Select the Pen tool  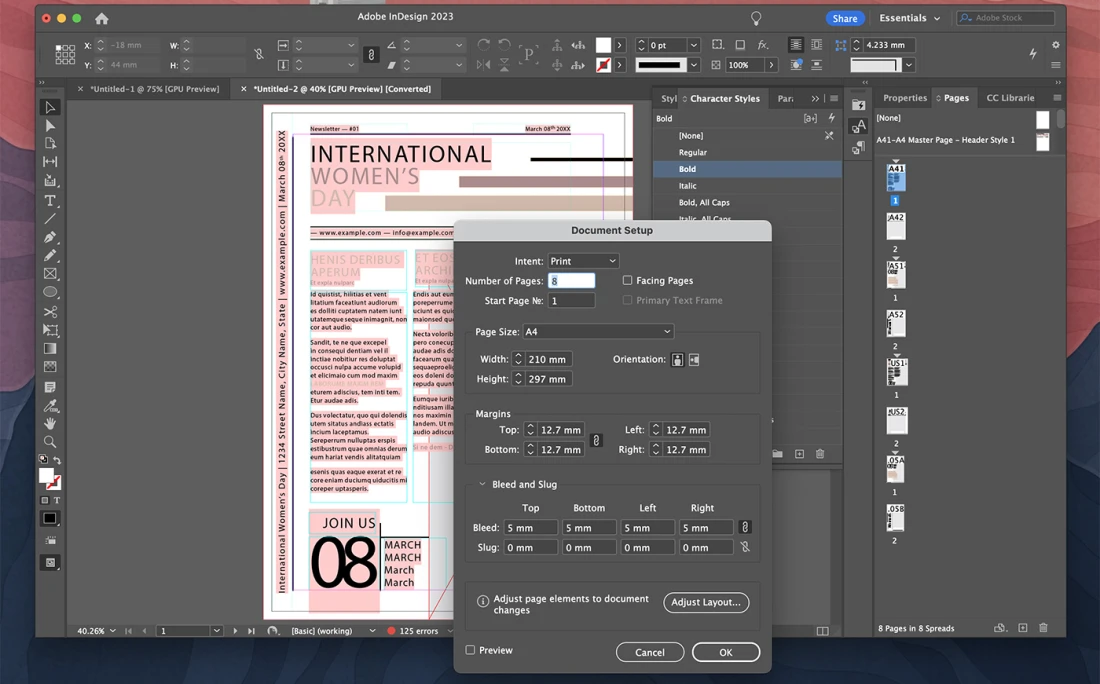(50, 237)
